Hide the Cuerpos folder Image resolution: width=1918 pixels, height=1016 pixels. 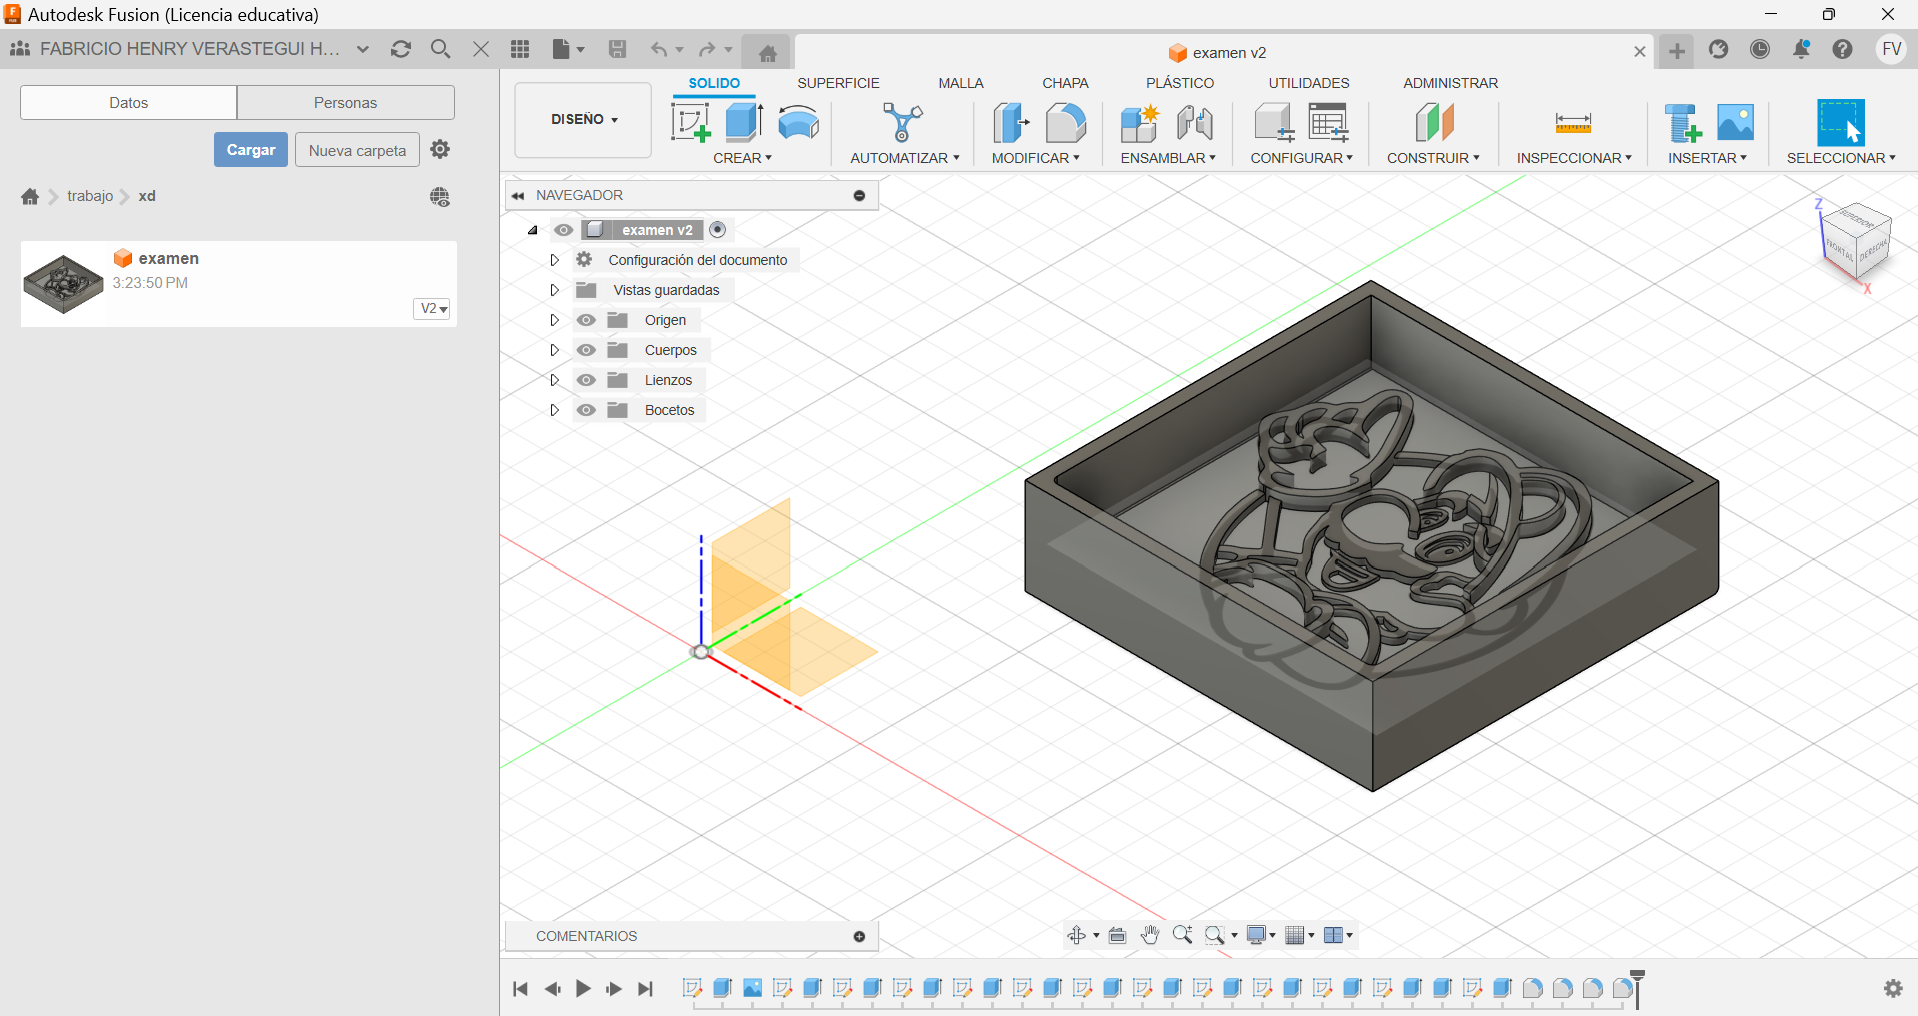point(586,350)
